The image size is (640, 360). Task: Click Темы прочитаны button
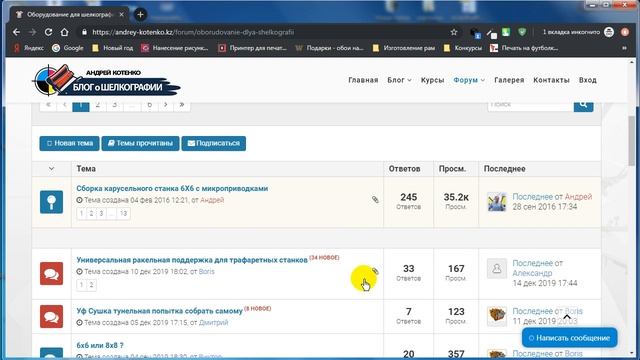(x=140, y=143)
